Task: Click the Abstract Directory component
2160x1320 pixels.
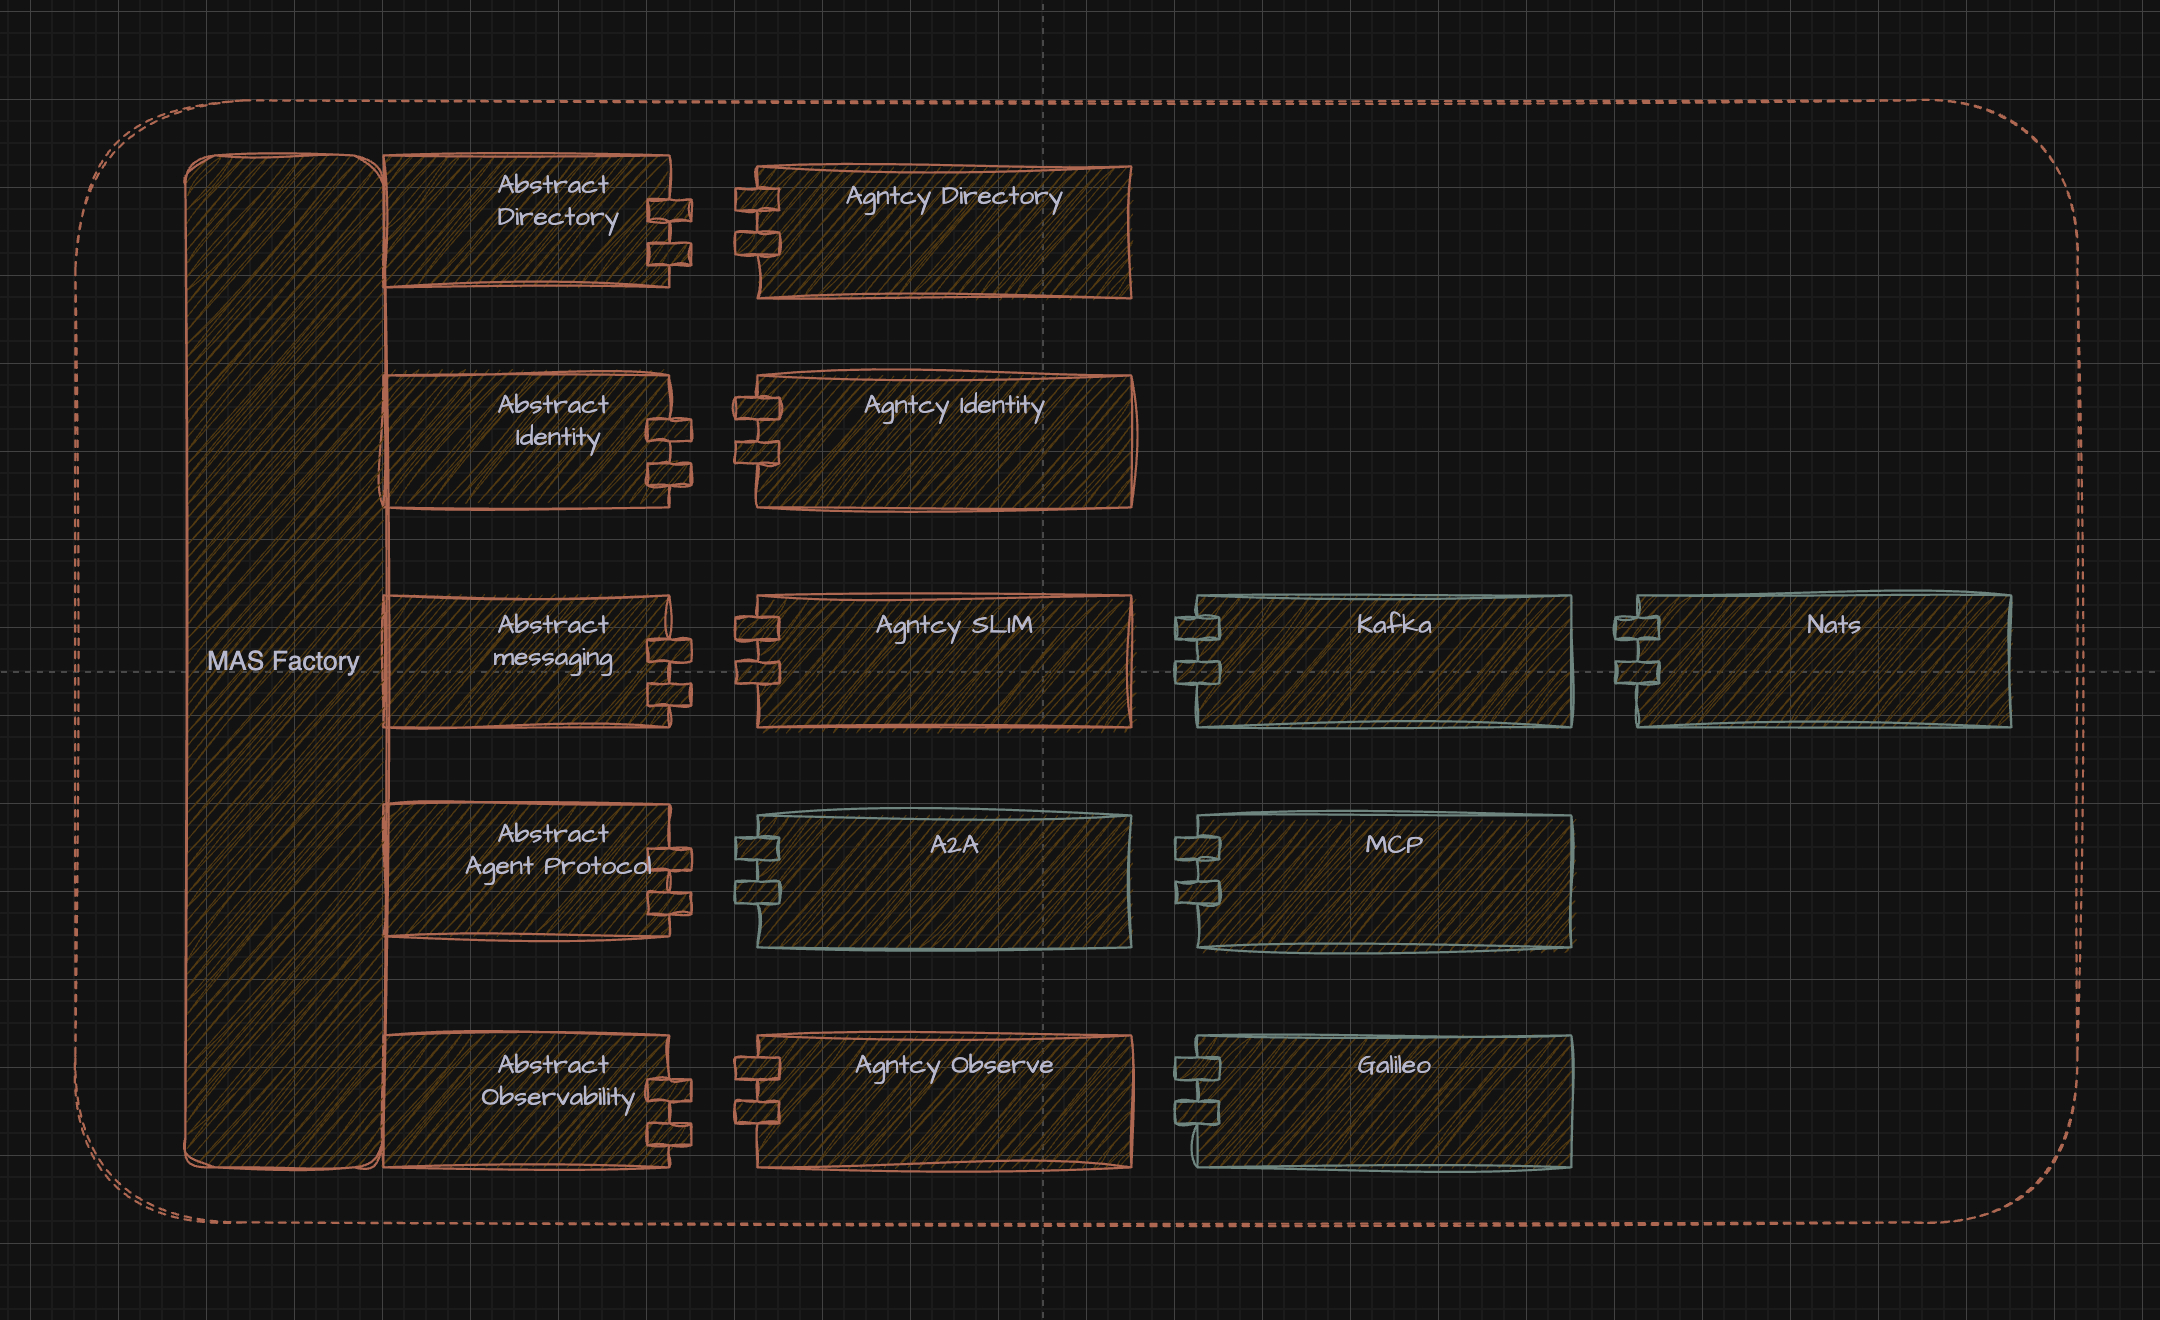Action: (x=538, y=221)
